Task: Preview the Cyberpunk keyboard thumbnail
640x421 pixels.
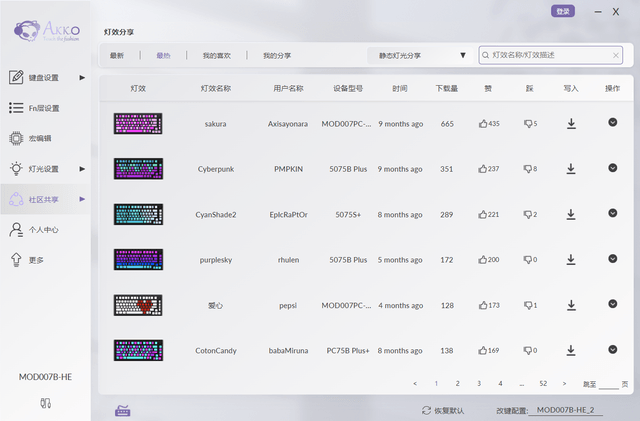Action: tap(138, 169)
